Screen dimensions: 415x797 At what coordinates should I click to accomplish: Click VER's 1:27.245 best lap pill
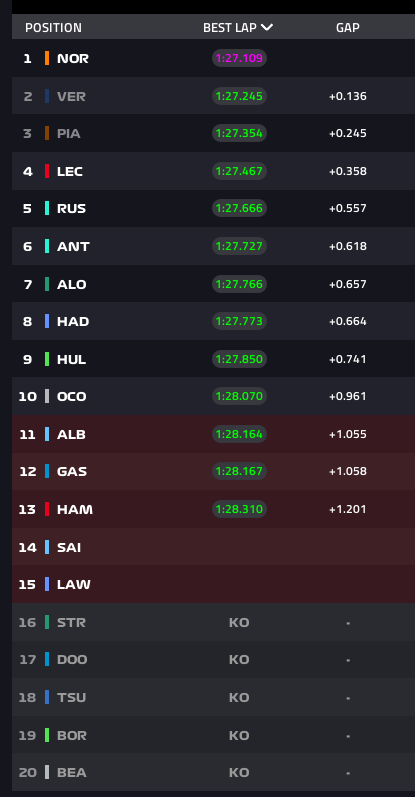[240, 96]
